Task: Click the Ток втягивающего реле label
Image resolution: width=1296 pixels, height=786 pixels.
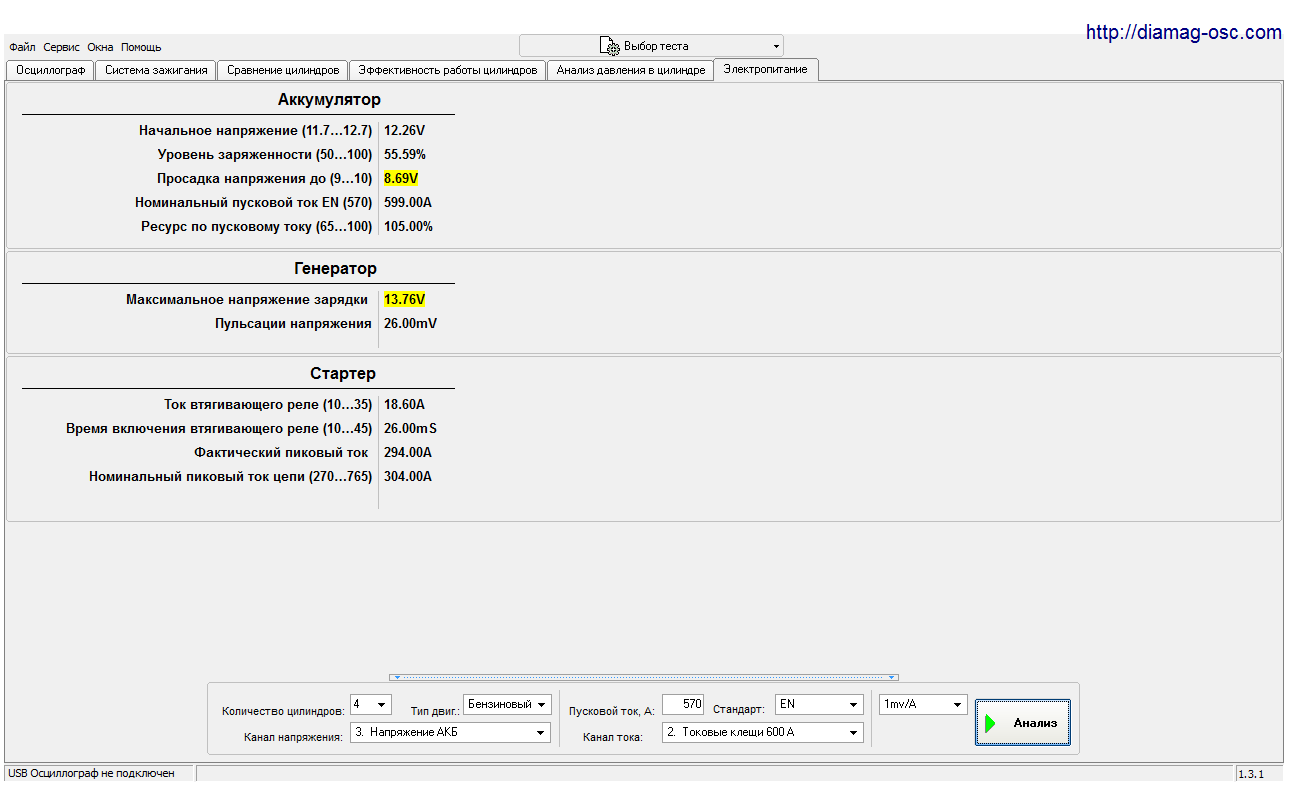Action: [x=268, y=405]
